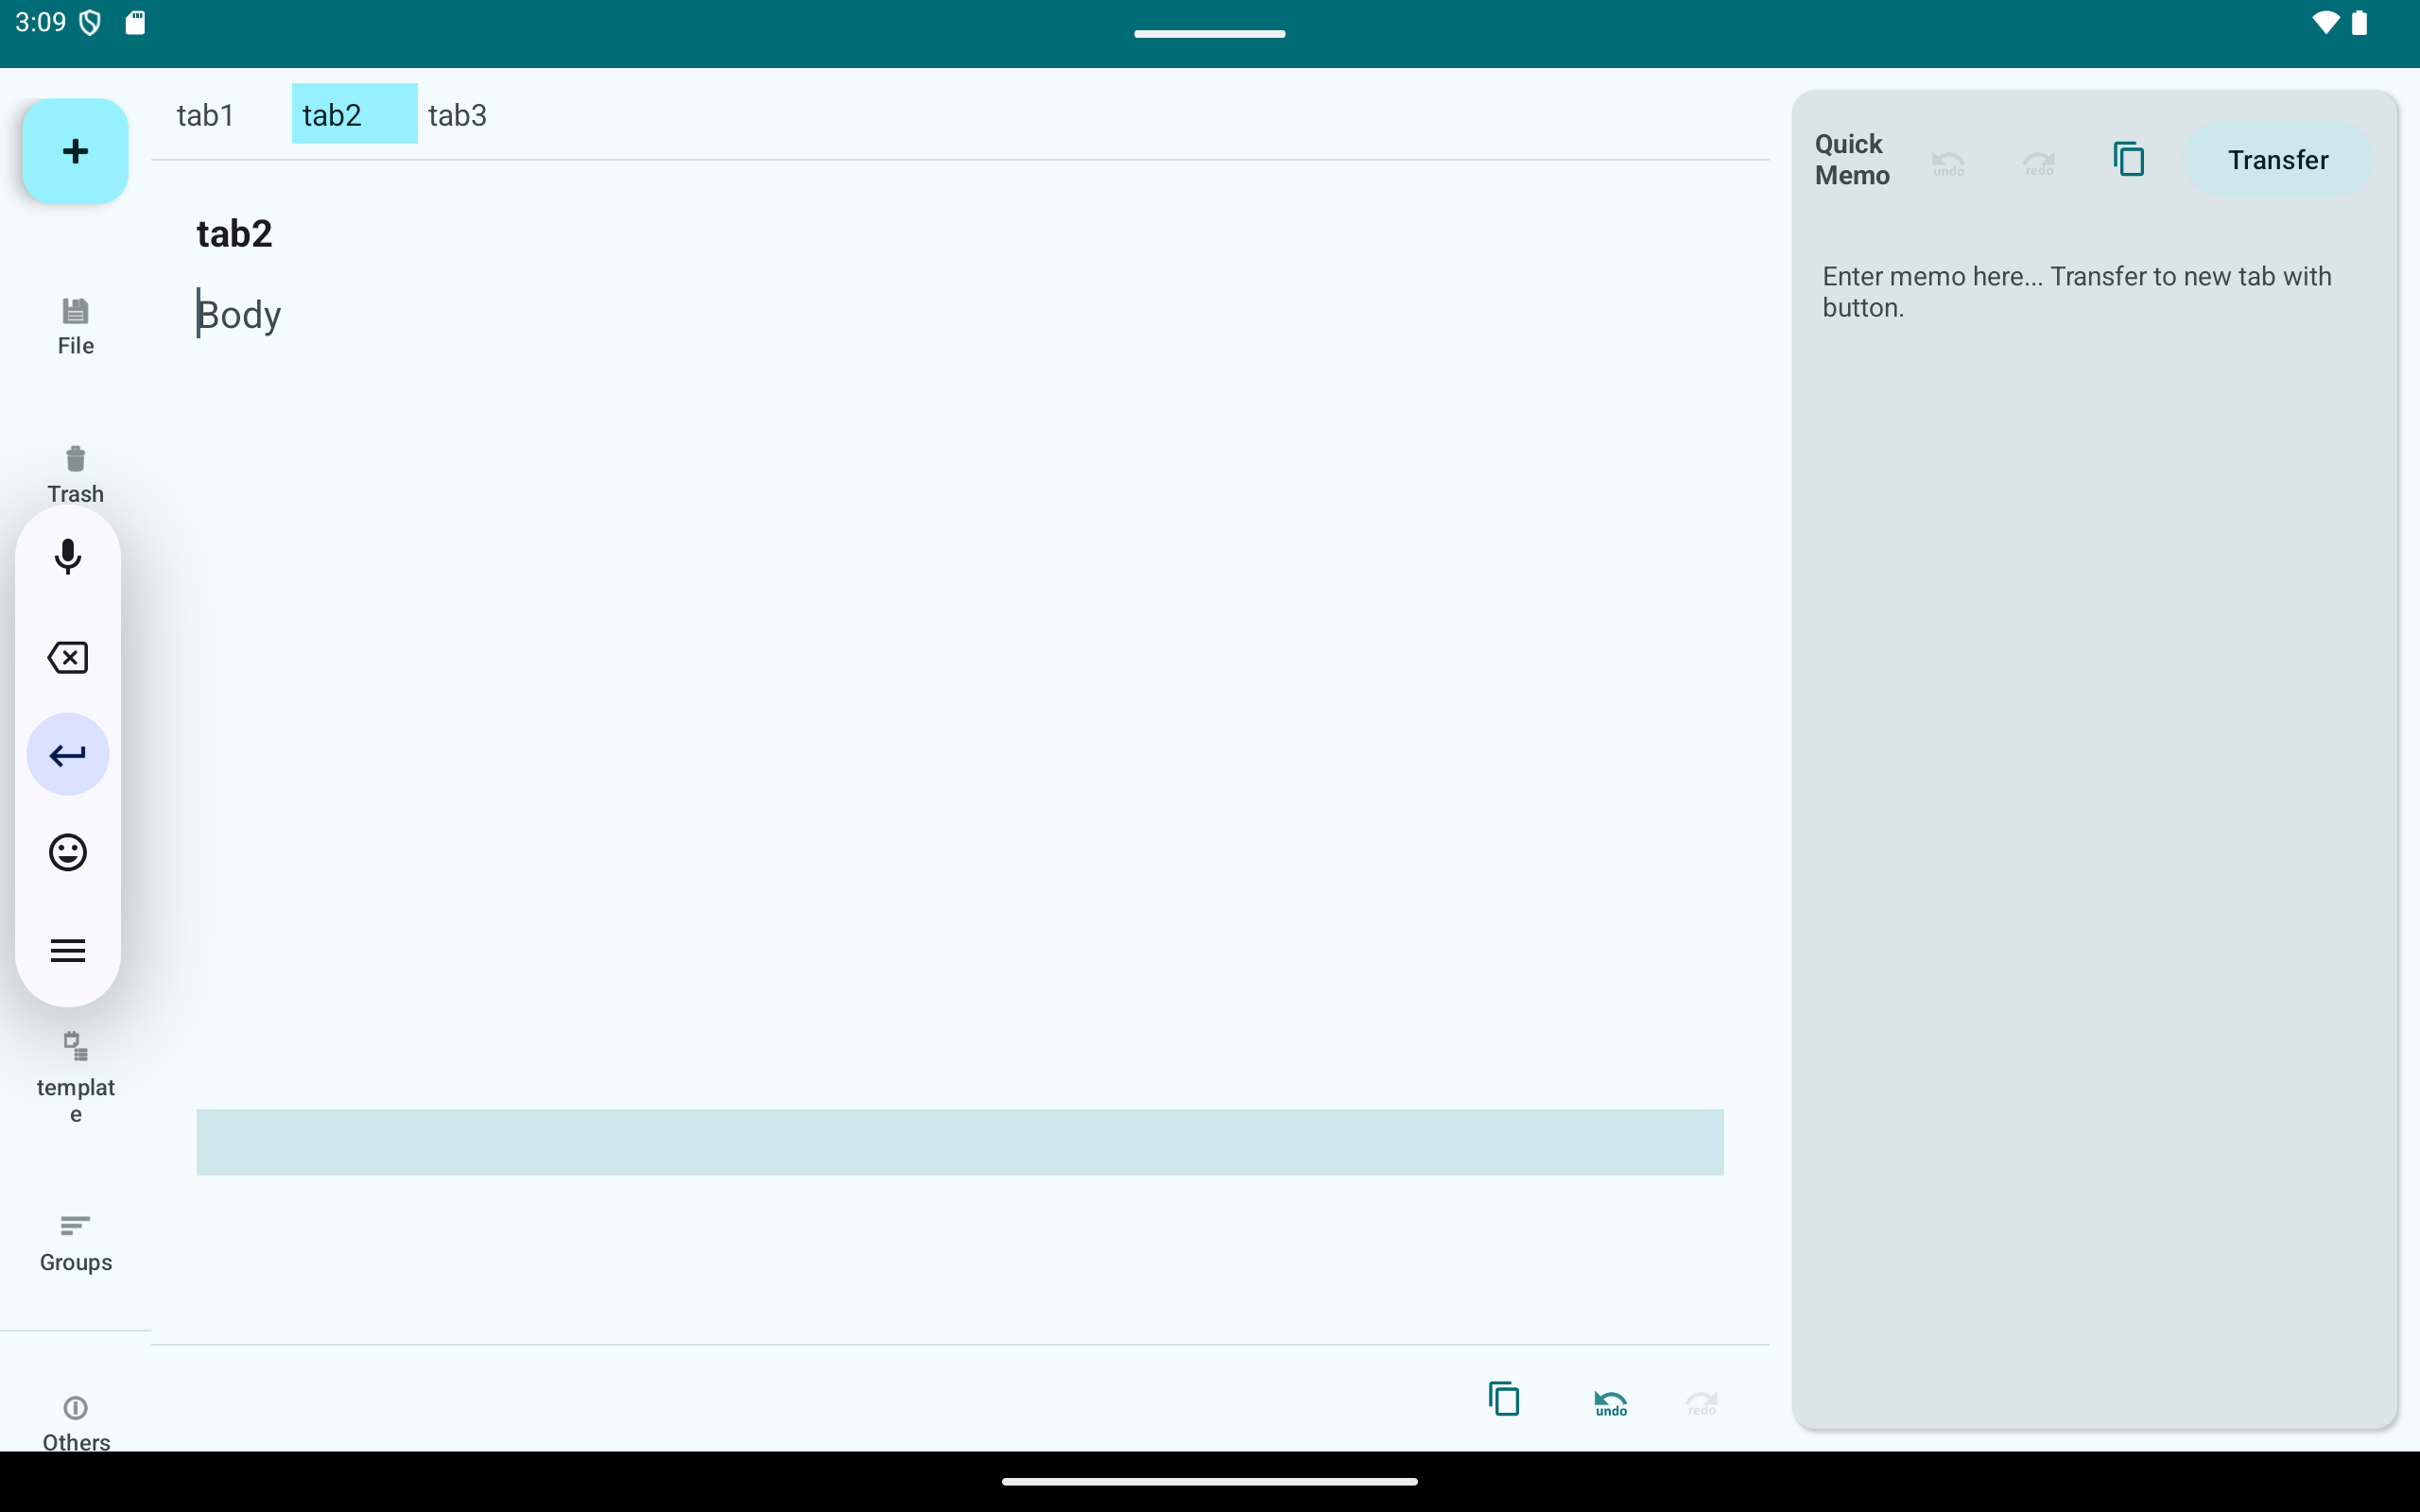The image size is (2420, 1512).
Task: Copy the note with bottom copy icon
Action: 1504,1399
